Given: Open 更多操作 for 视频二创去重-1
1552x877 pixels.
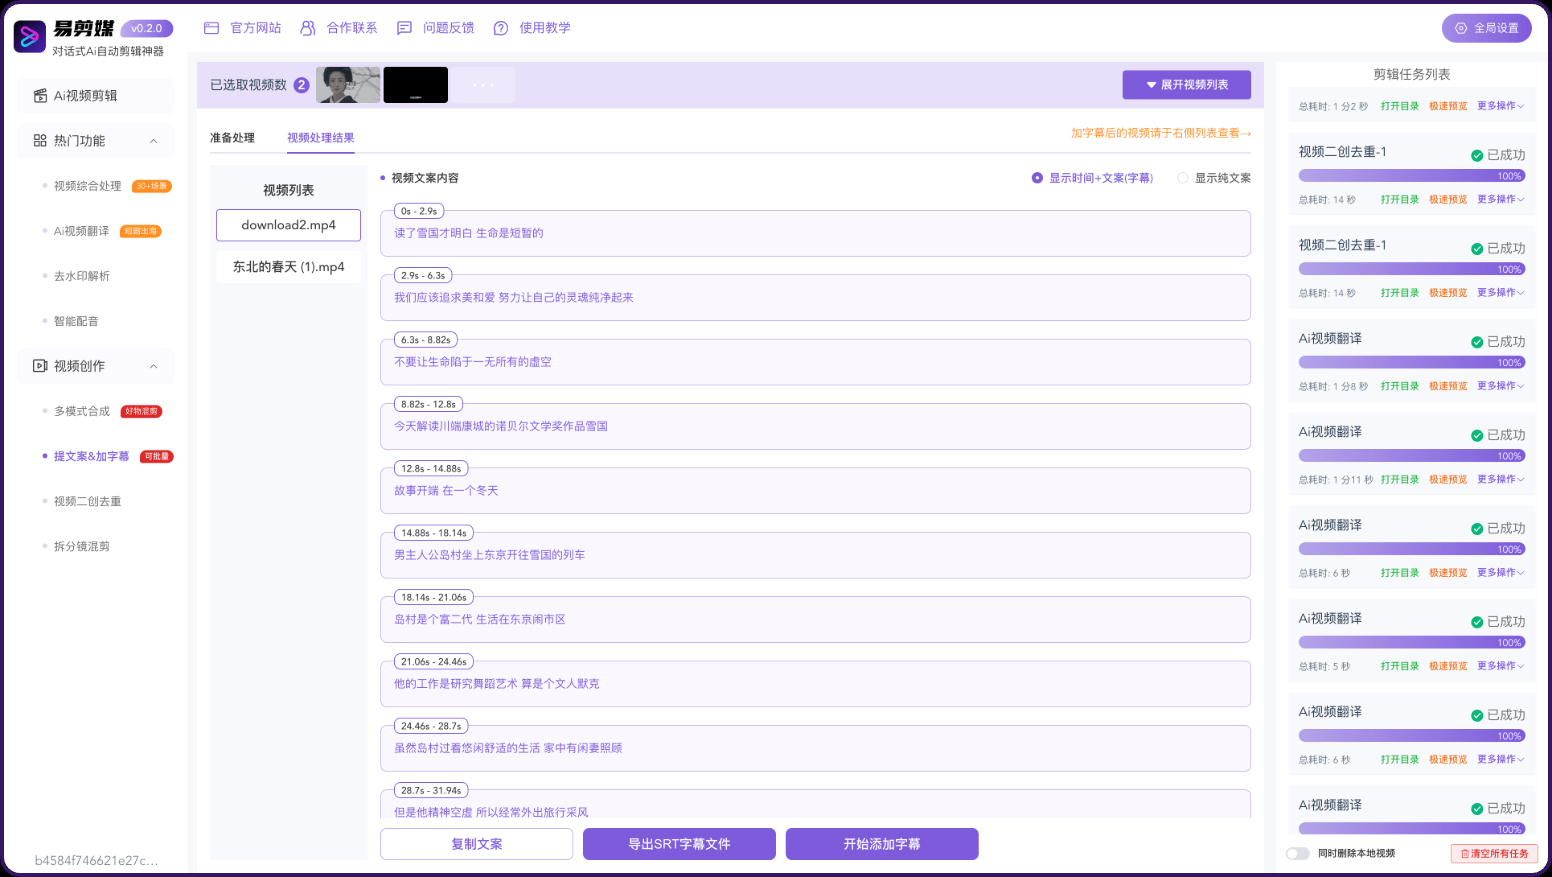Looking at the screenshot, I should click(x=1498, y=200).
